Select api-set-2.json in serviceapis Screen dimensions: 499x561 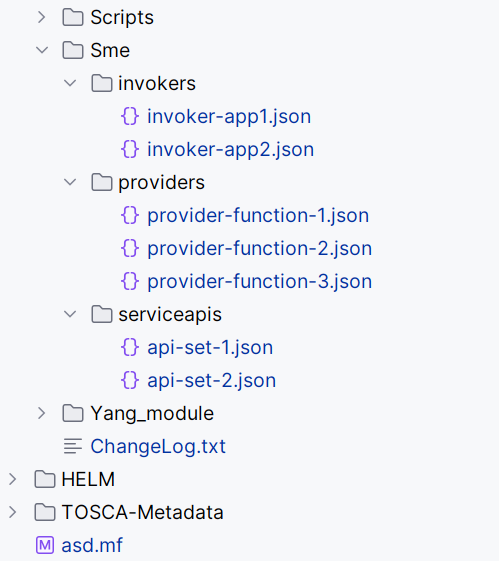click(211, 380)
